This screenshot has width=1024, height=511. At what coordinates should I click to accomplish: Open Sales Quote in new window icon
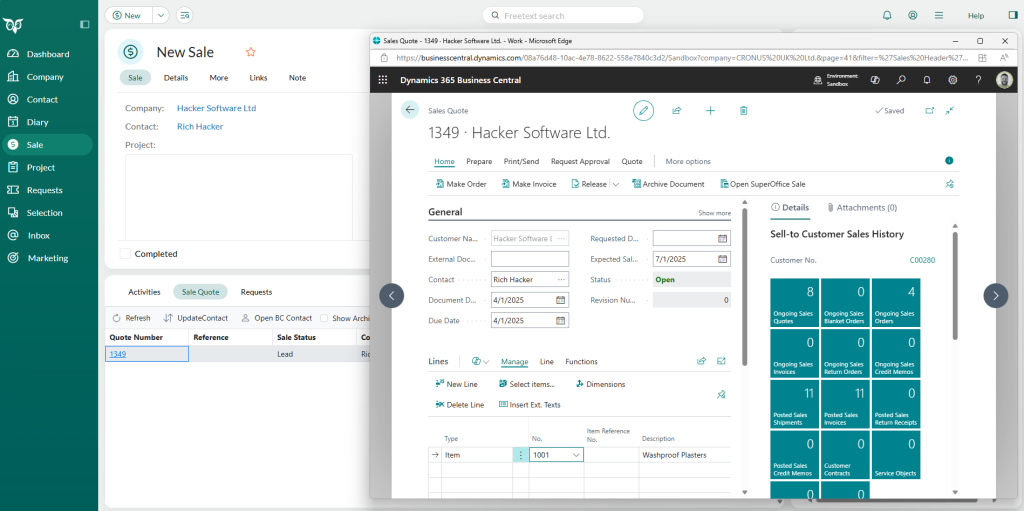929,110
